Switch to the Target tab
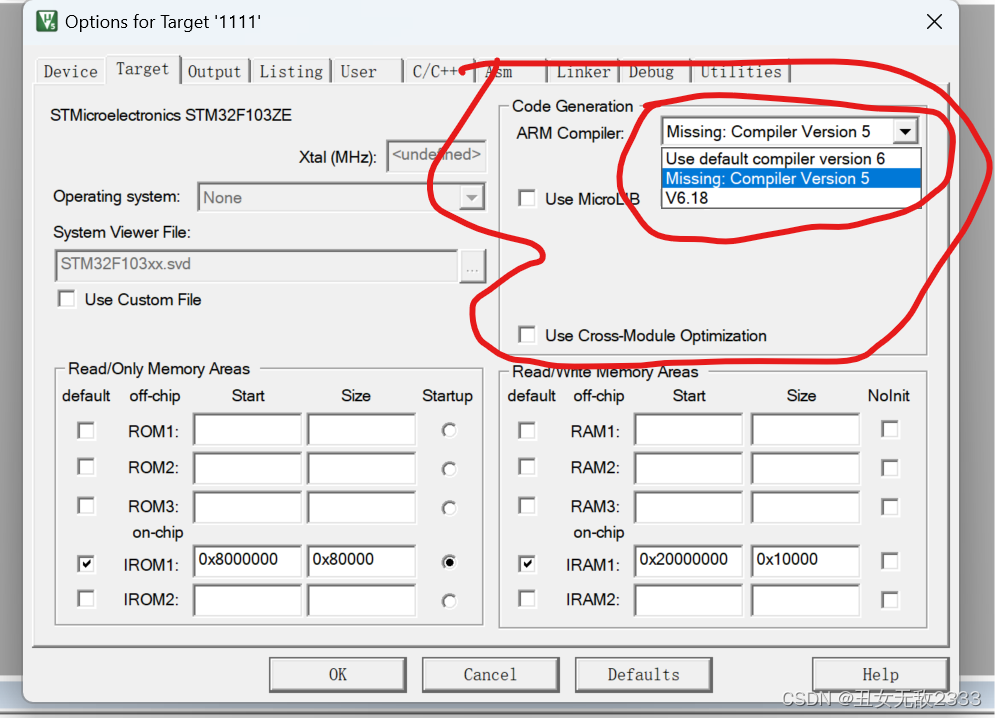The image size is (997, 718). (x=142, y=69)
